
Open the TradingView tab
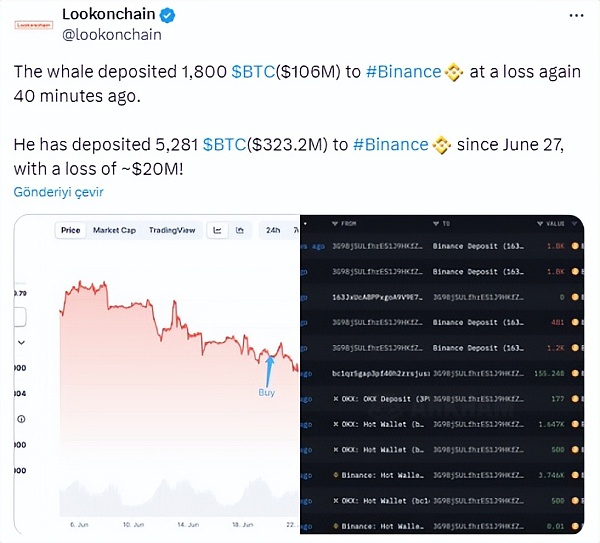coord(172,230)
